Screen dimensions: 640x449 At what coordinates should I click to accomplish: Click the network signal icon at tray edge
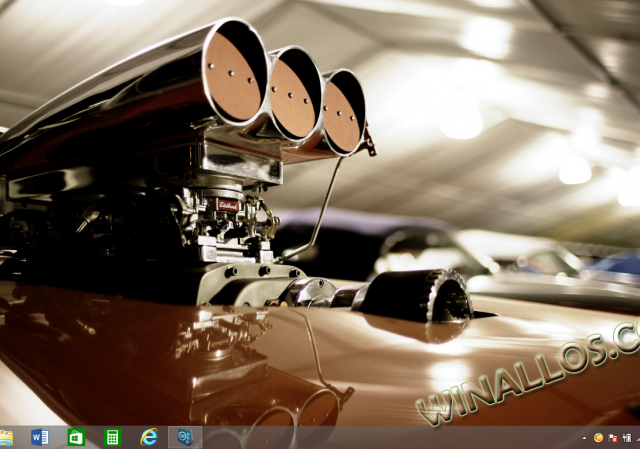pos(636,438)
